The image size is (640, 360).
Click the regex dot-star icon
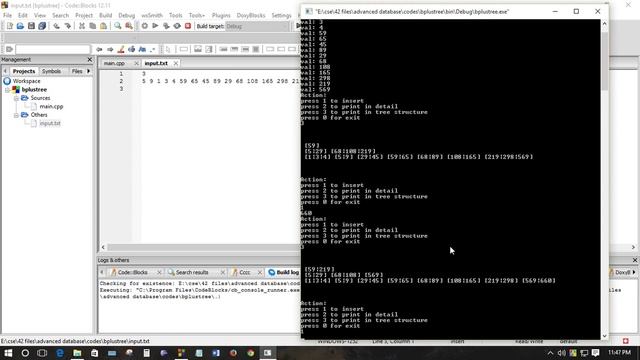pos(153,49)
